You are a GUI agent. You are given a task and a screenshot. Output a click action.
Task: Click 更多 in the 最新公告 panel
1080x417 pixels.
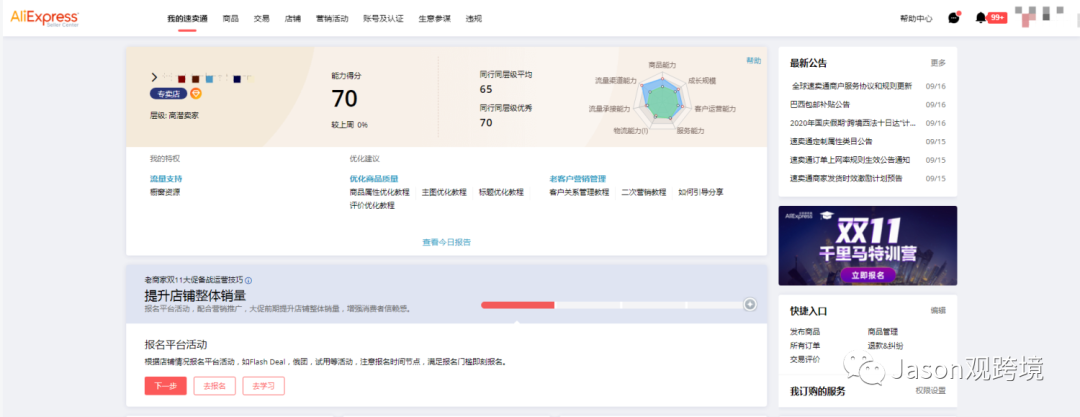937,63
